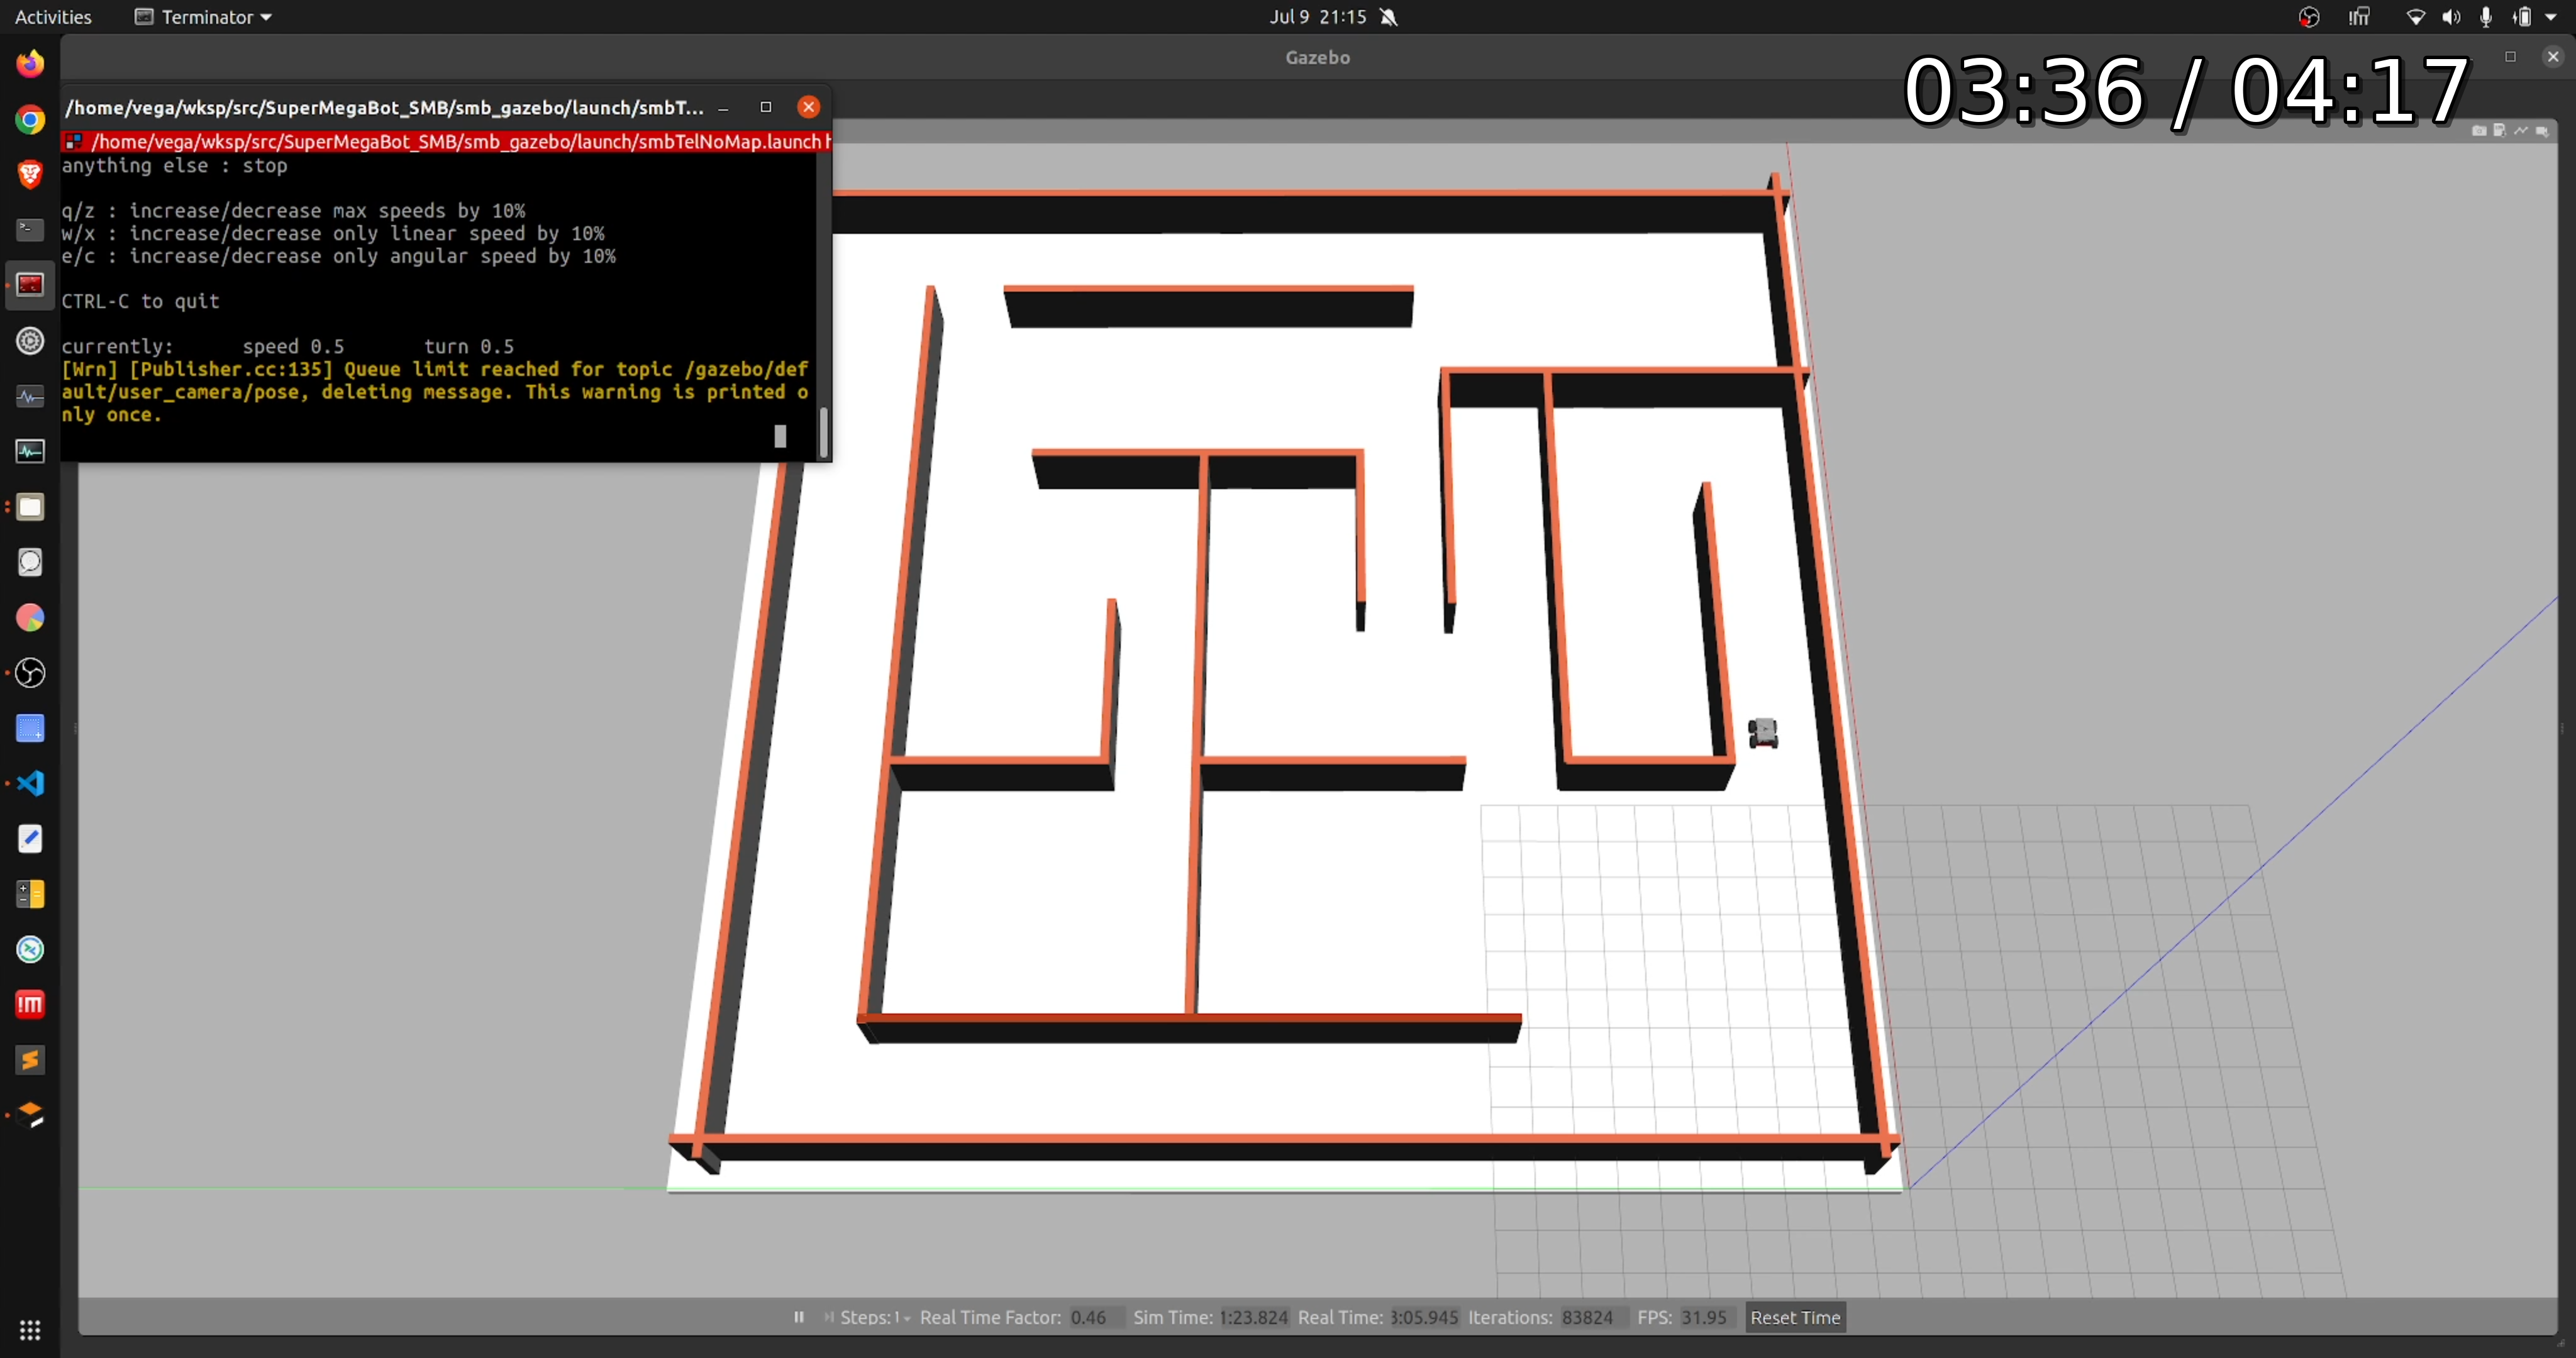Pause the Gazebo simulation
The height and width of the screenshot is (1358, 2576).
(798, 1317)
